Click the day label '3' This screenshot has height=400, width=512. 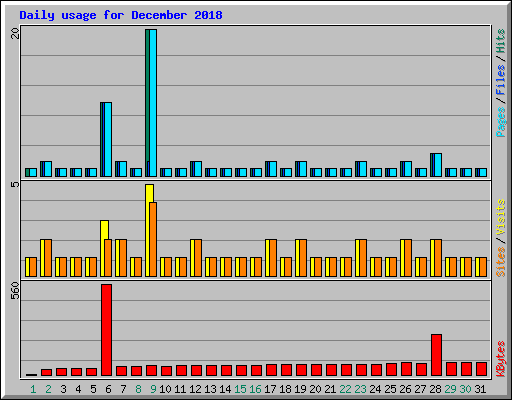63,389
